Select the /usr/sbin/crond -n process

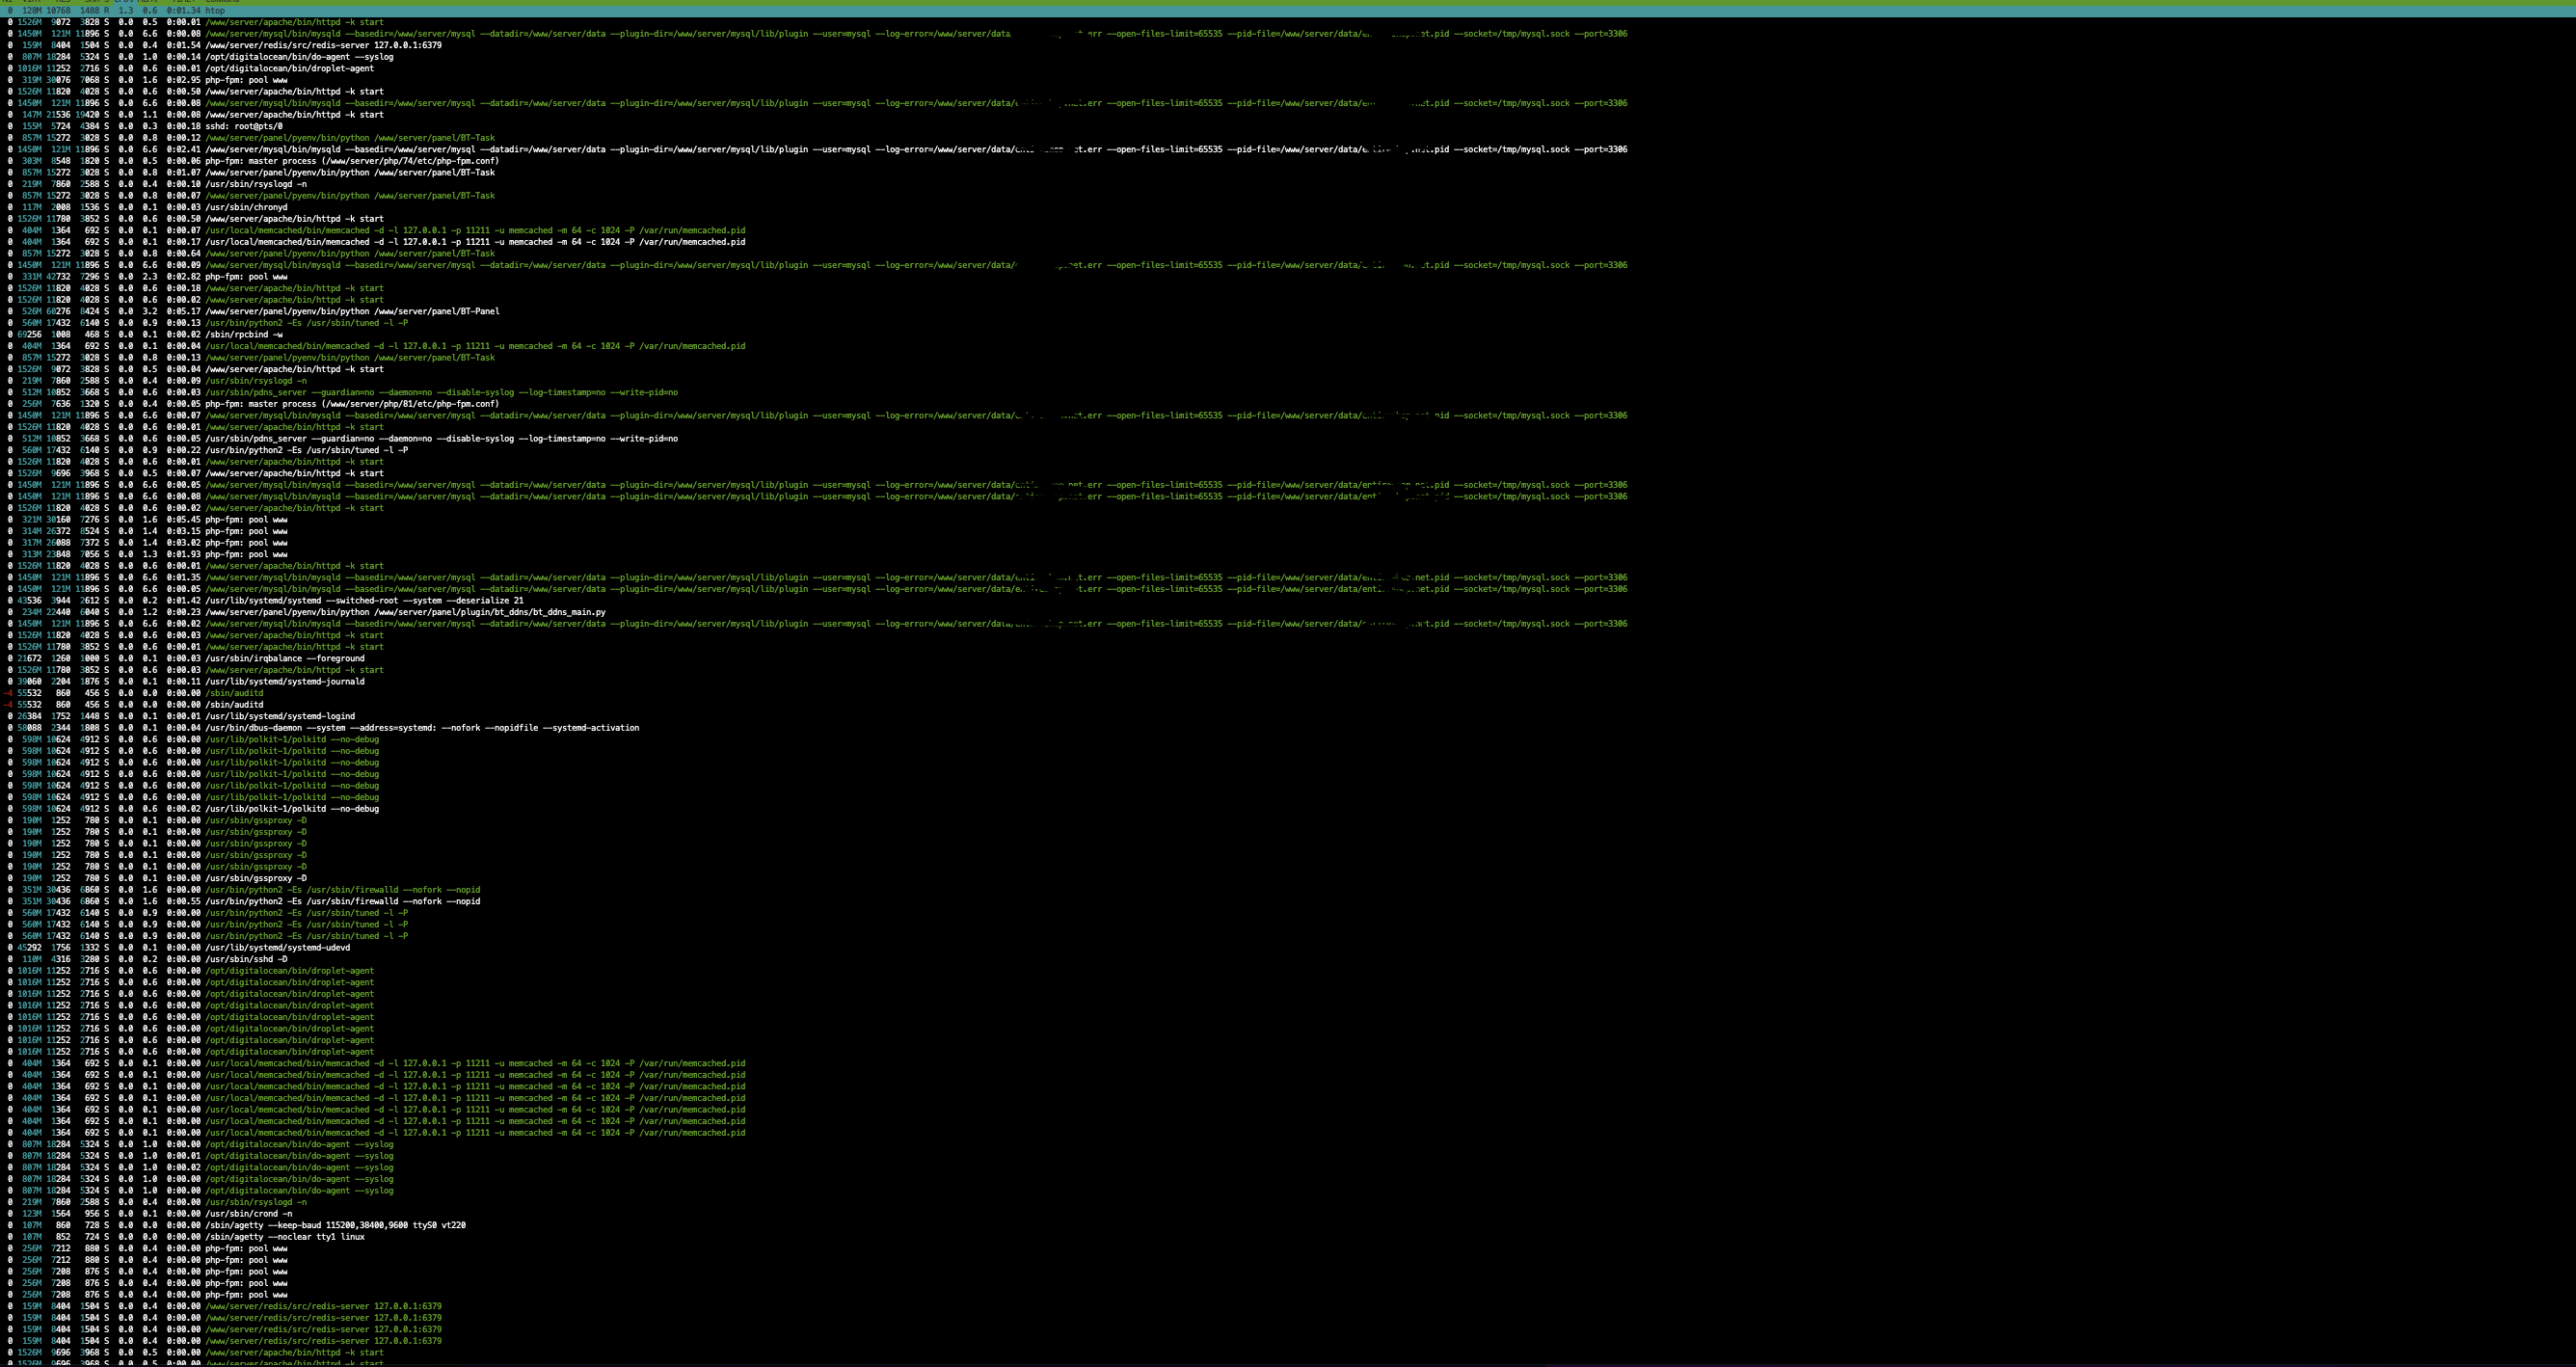[x=249, y=1213]
